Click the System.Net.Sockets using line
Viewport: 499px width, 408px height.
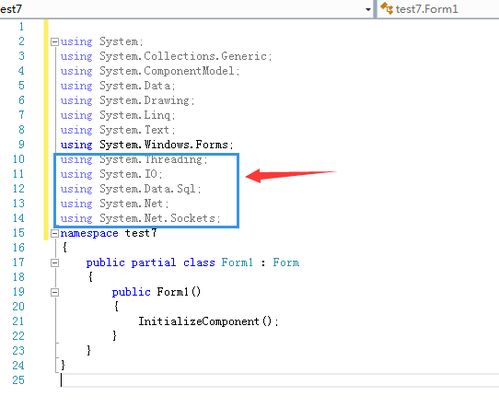tap(140, 218)
